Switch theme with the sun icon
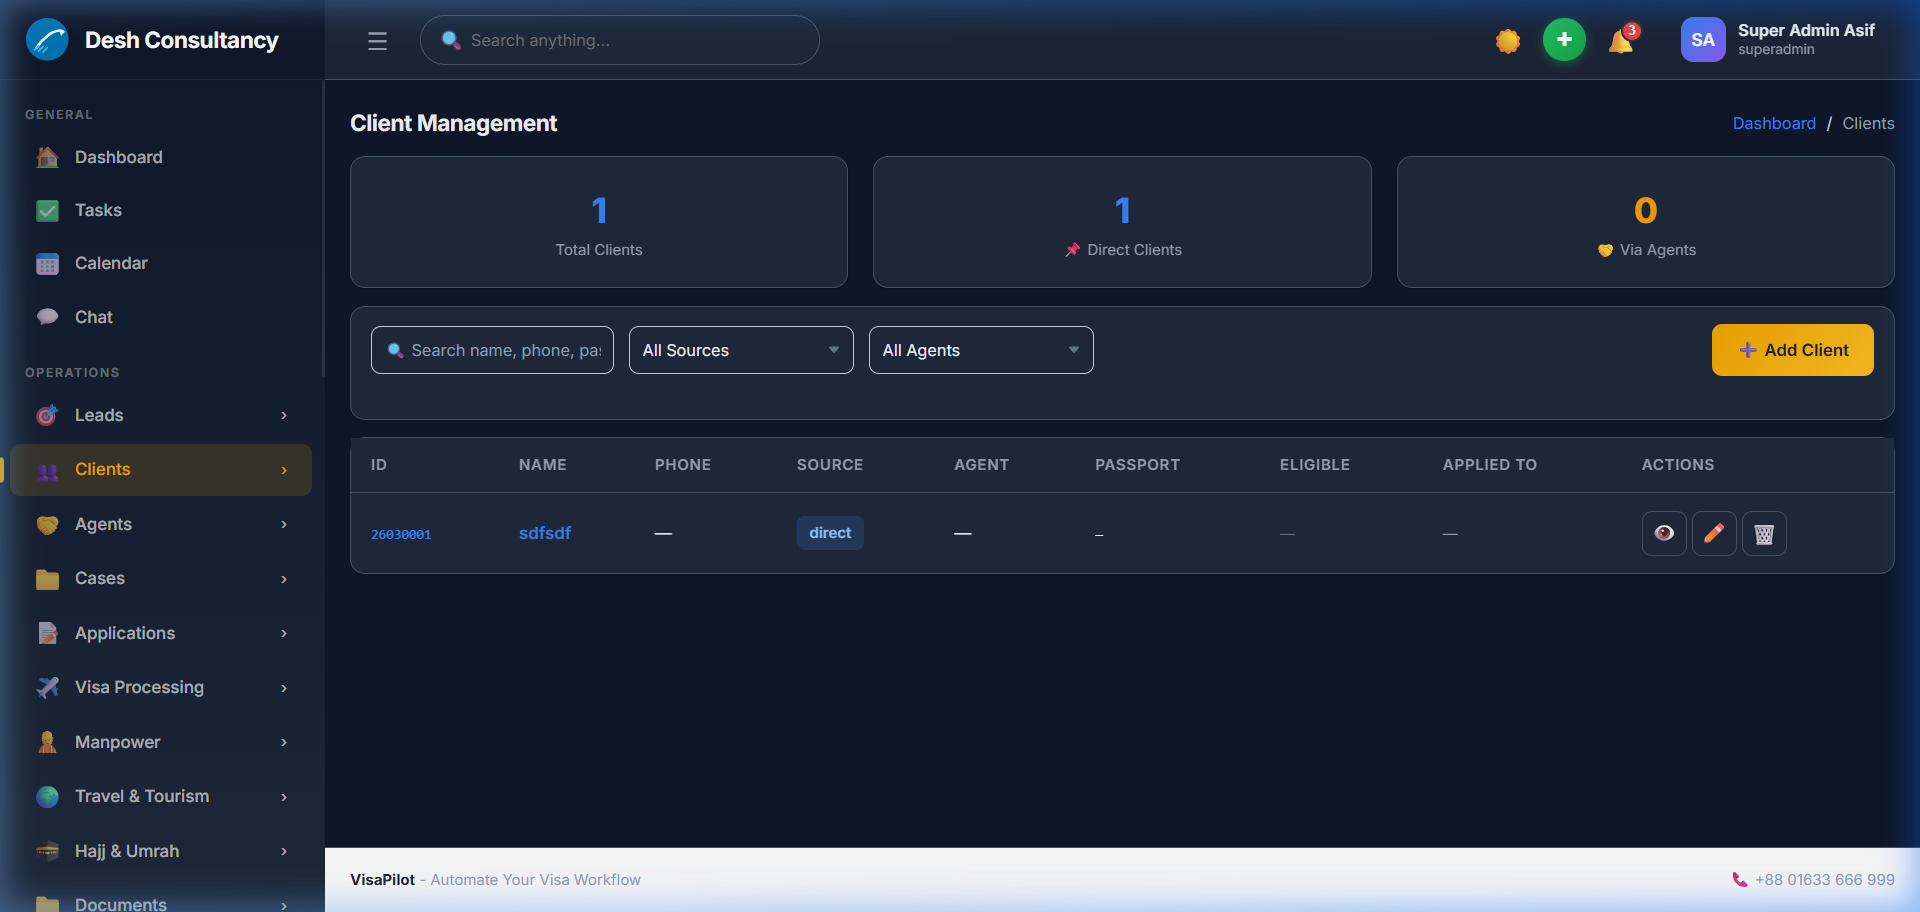The width and height of the screenshot is (1920, 912). 1508,41
